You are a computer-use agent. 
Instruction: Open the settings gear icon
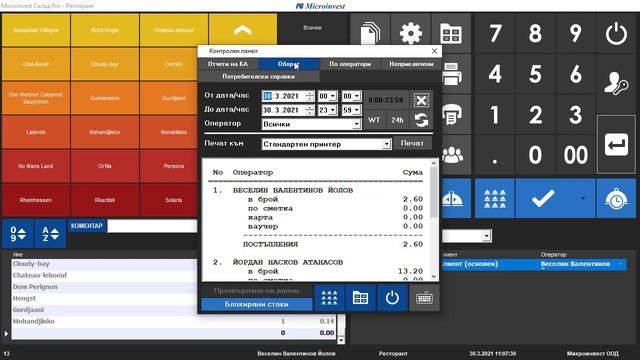click(x=410, y=33)
